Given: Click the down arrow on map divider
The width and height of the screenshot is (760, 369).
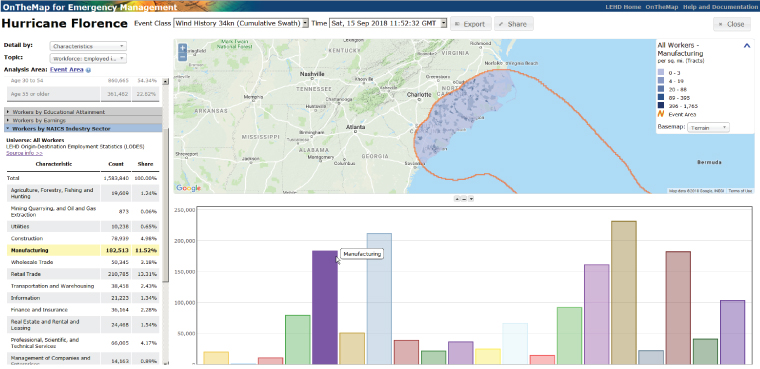Looking at the screenshot, I should pos(470,199).
